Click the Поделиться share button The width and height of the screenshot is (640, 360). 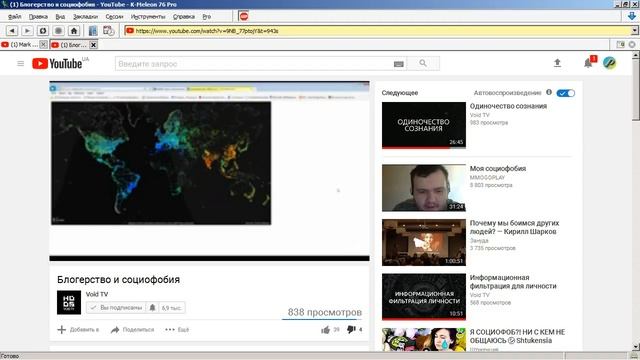pyautogui.click(x=133, y=329)
